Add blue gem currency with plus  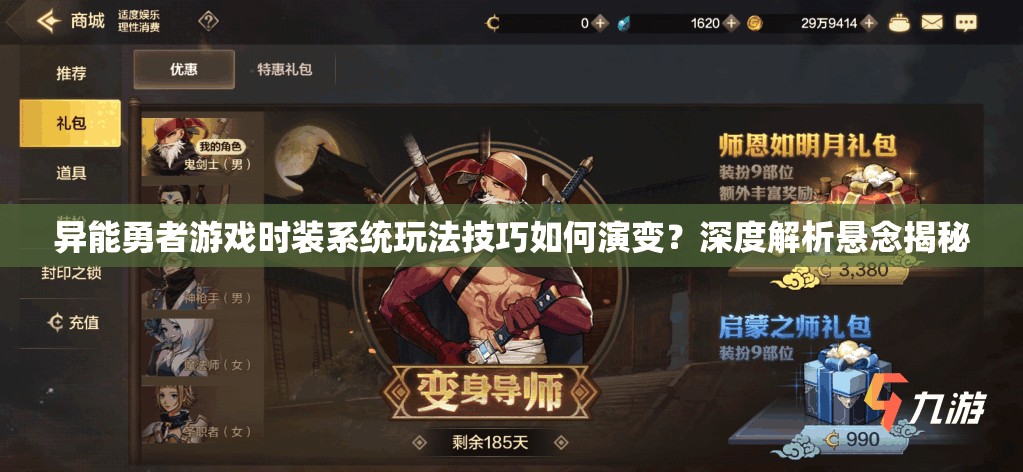tap(731, 24)
